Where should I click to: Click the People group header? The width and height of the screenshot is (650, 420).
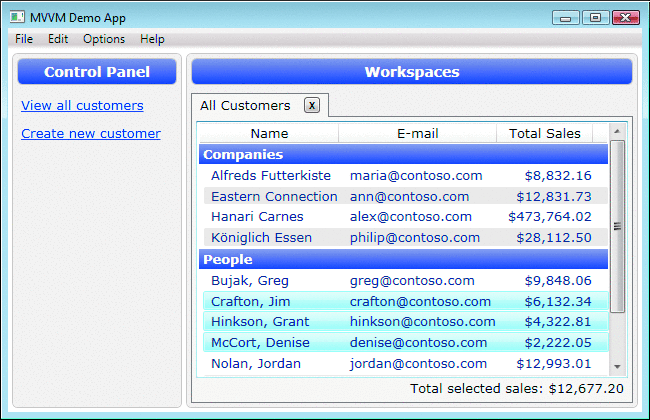[403, 259]
